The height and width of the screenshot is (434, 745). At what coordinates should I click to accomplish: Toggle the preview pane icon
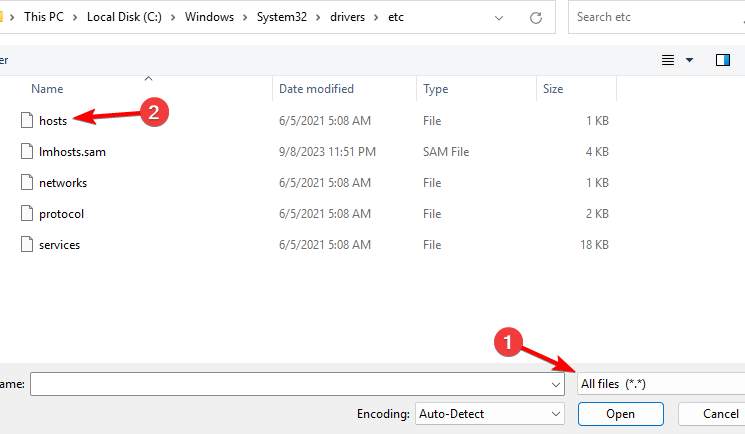coord(723,61)
